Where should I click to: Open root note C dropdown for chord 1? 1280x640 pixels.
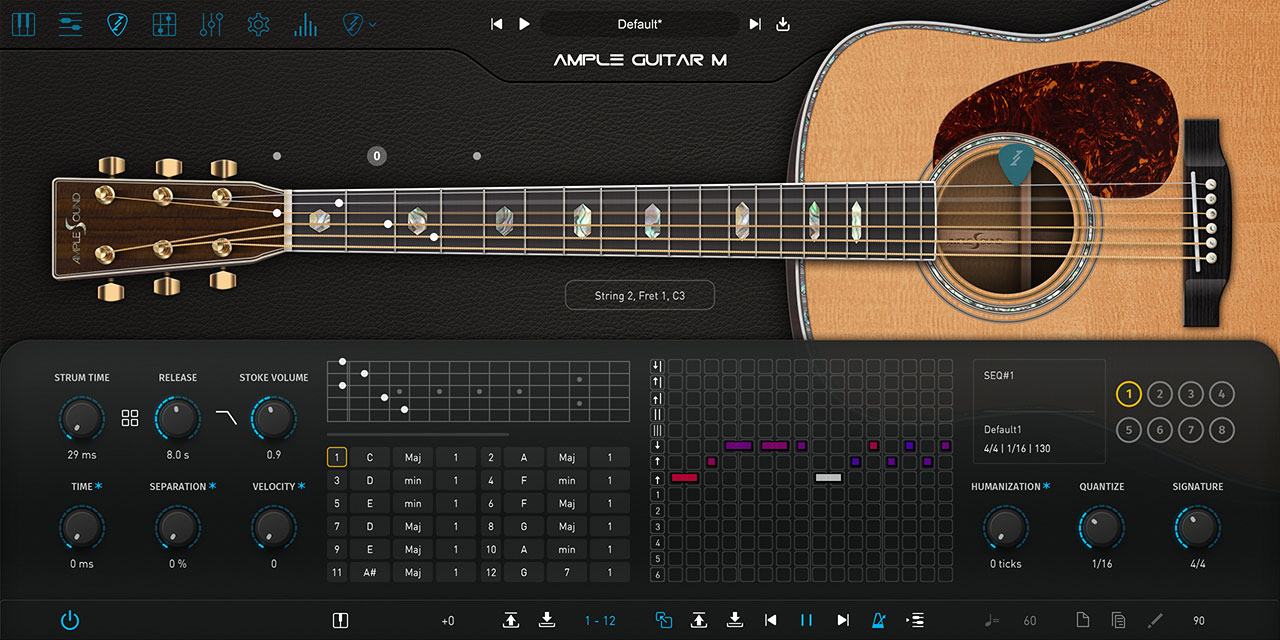[369, 457]
